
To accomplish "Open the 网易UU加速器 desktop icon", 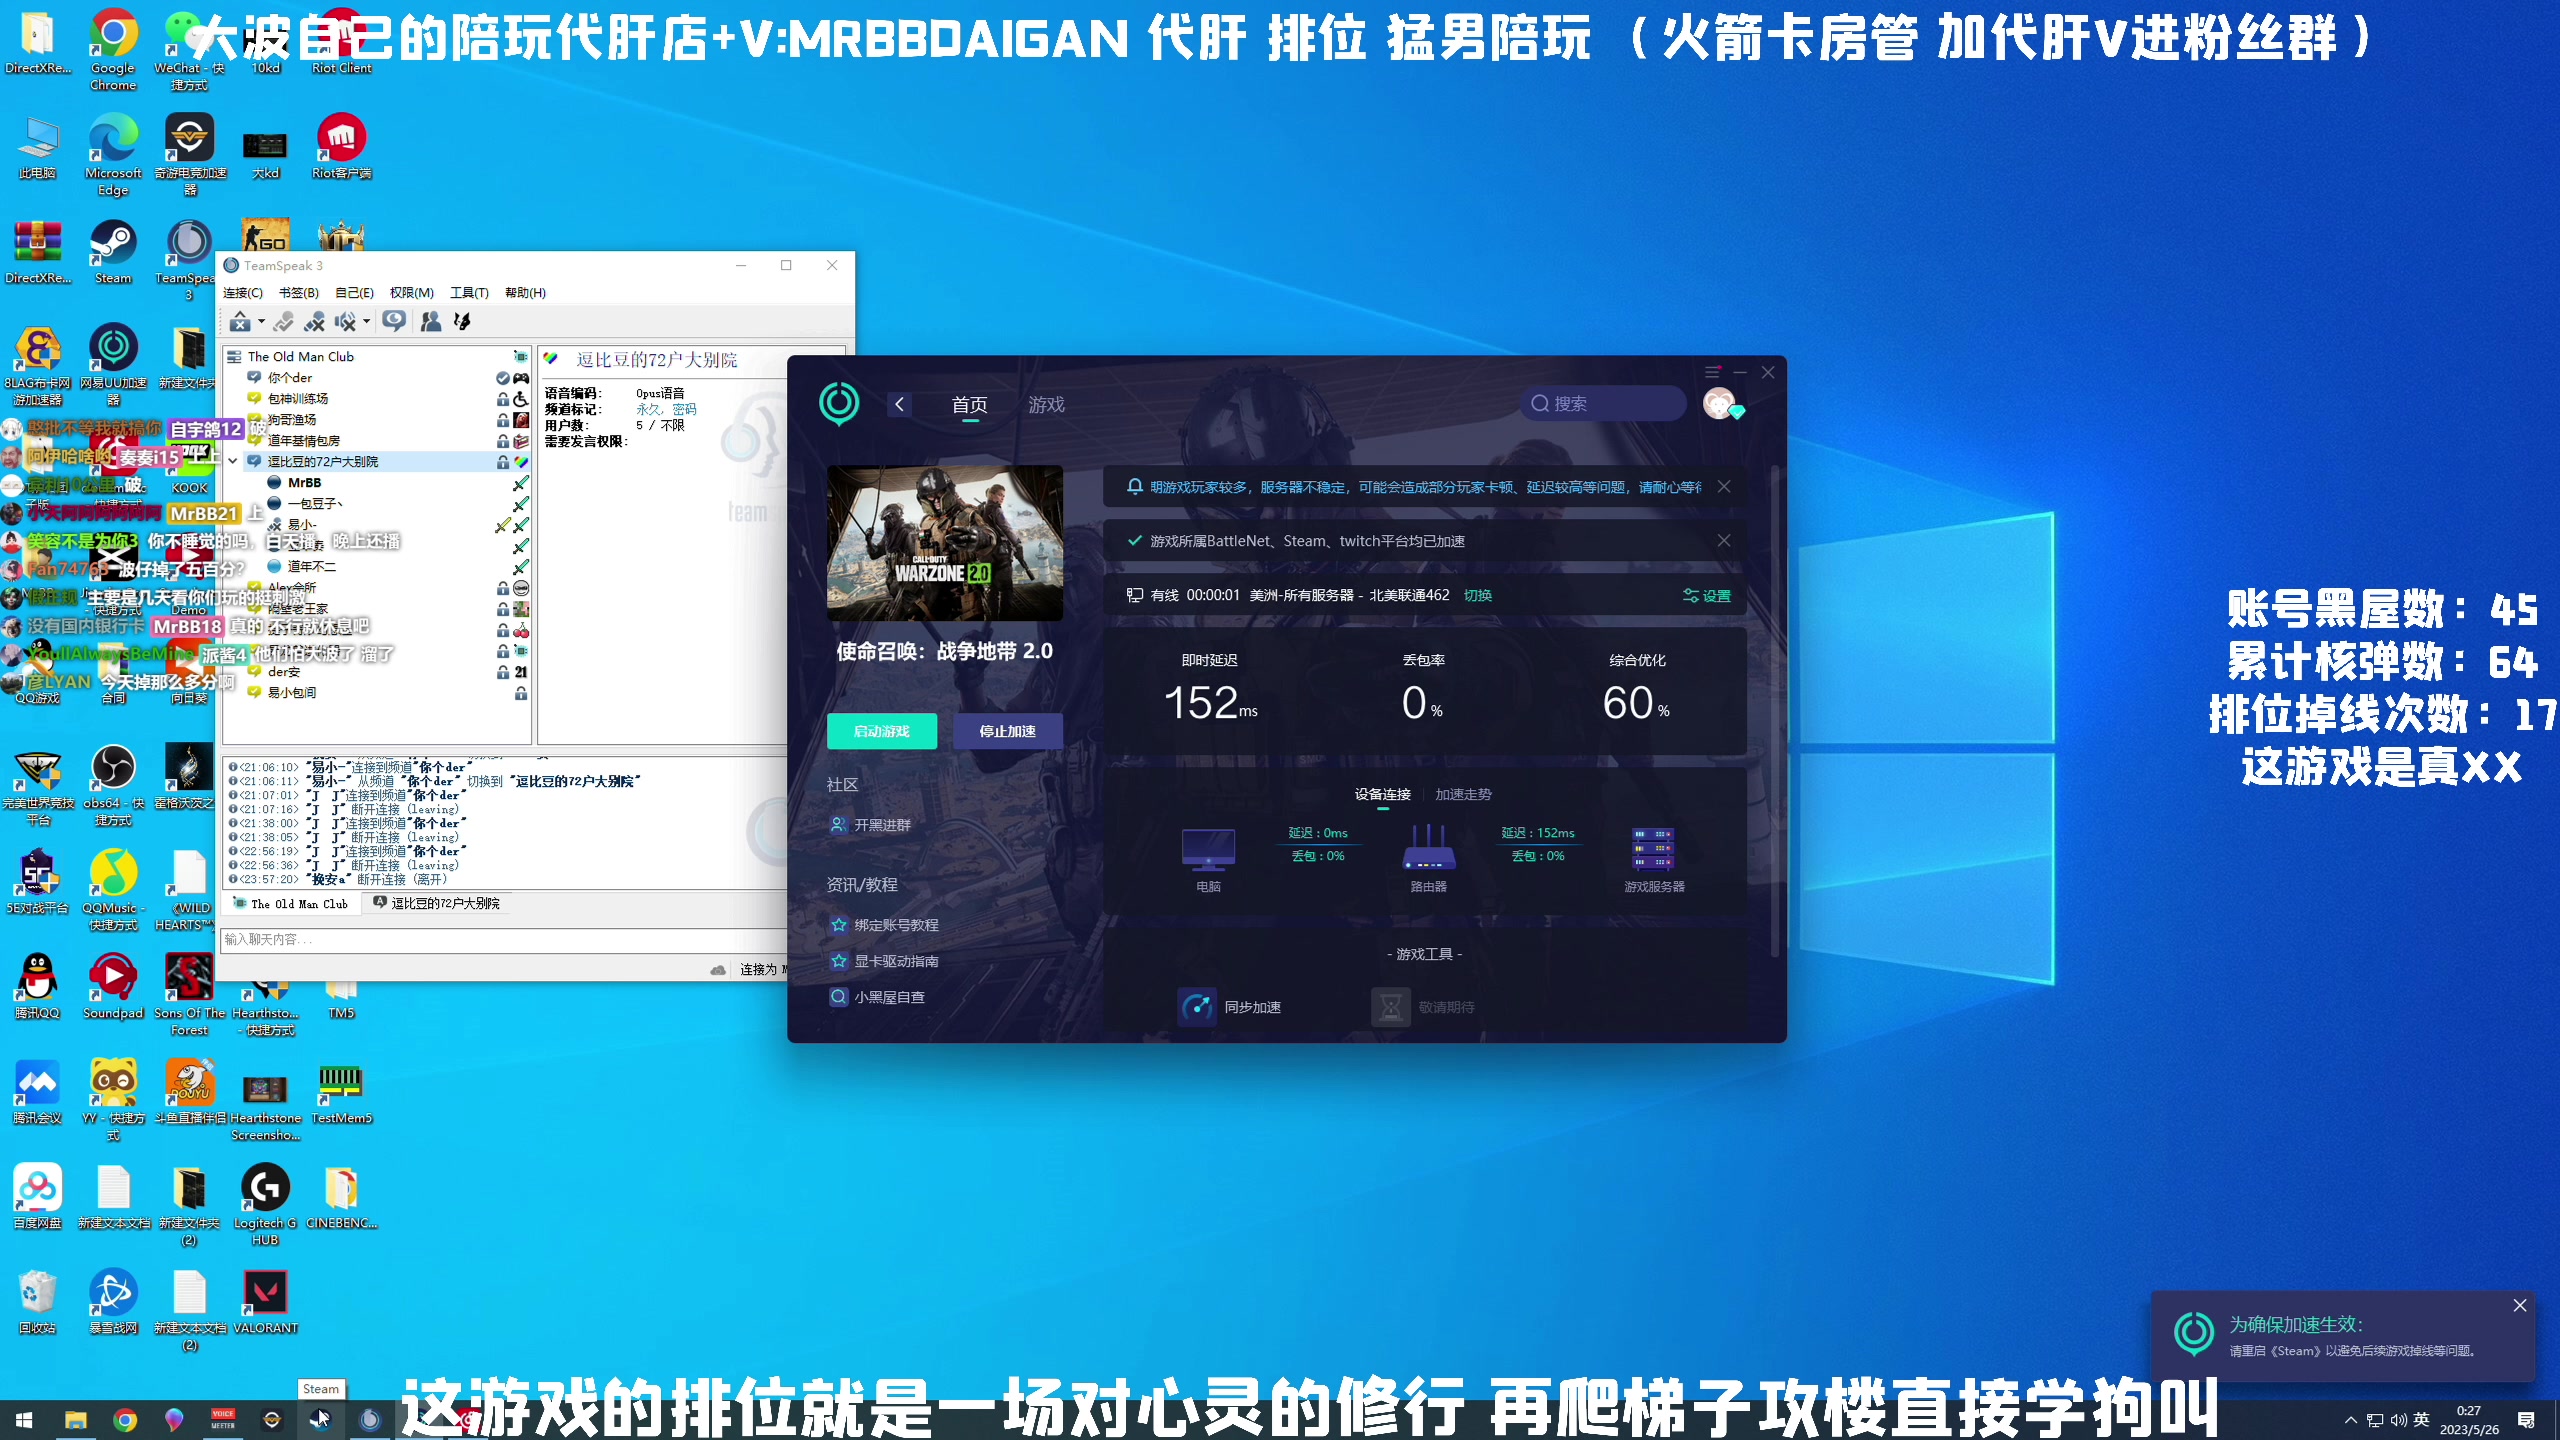I will click(113, 363).
